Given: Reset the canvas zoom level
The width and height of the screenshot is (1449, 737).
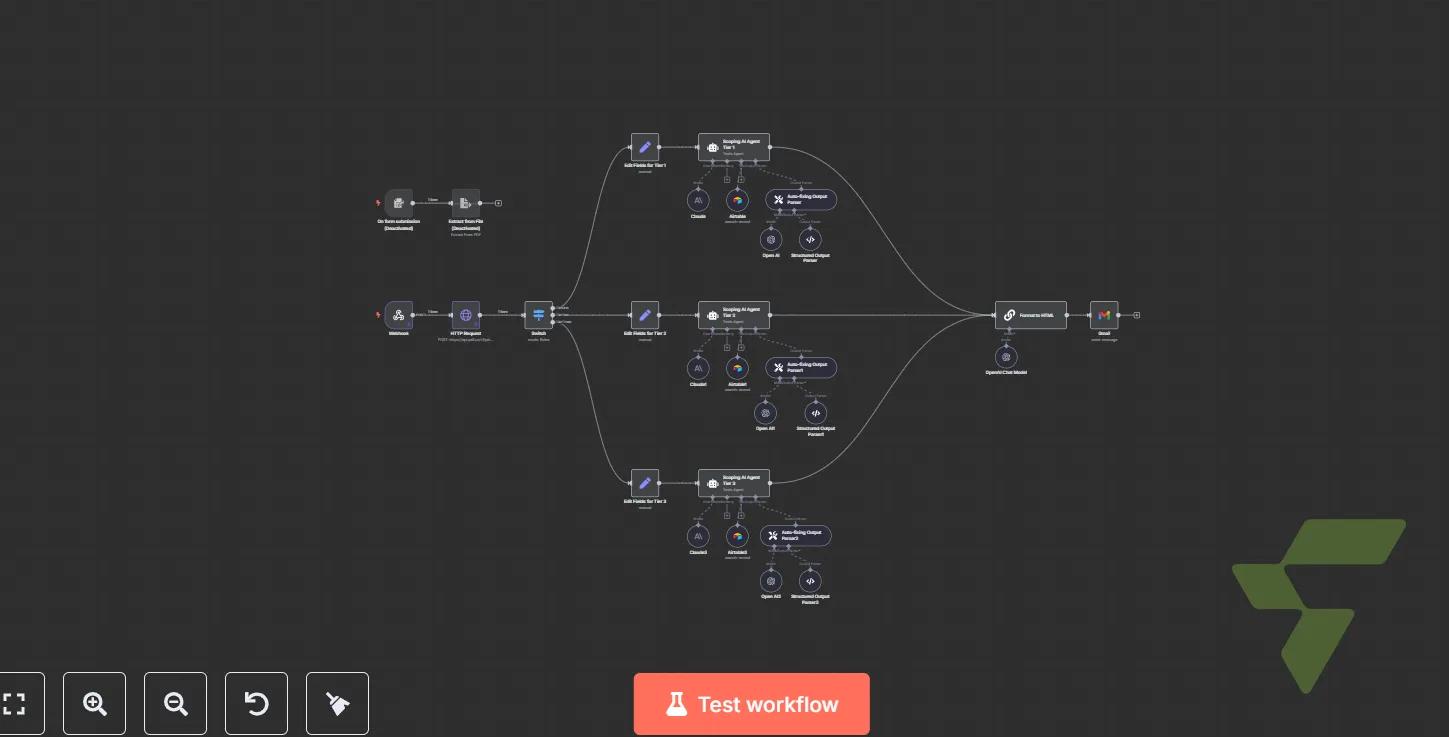Looking at the screenshot, I should click(x=257, y=704).
